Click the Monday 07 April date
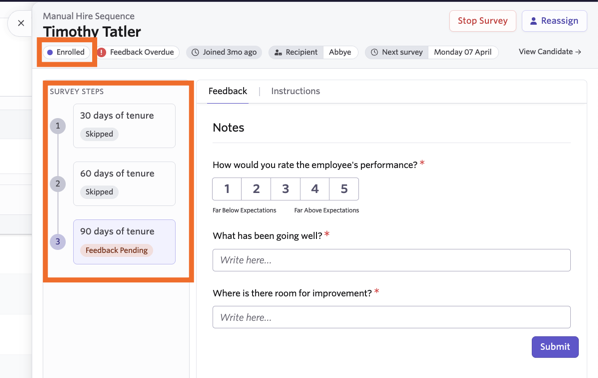This screenshot has height=378, width=598. click(x=463, y=52)
